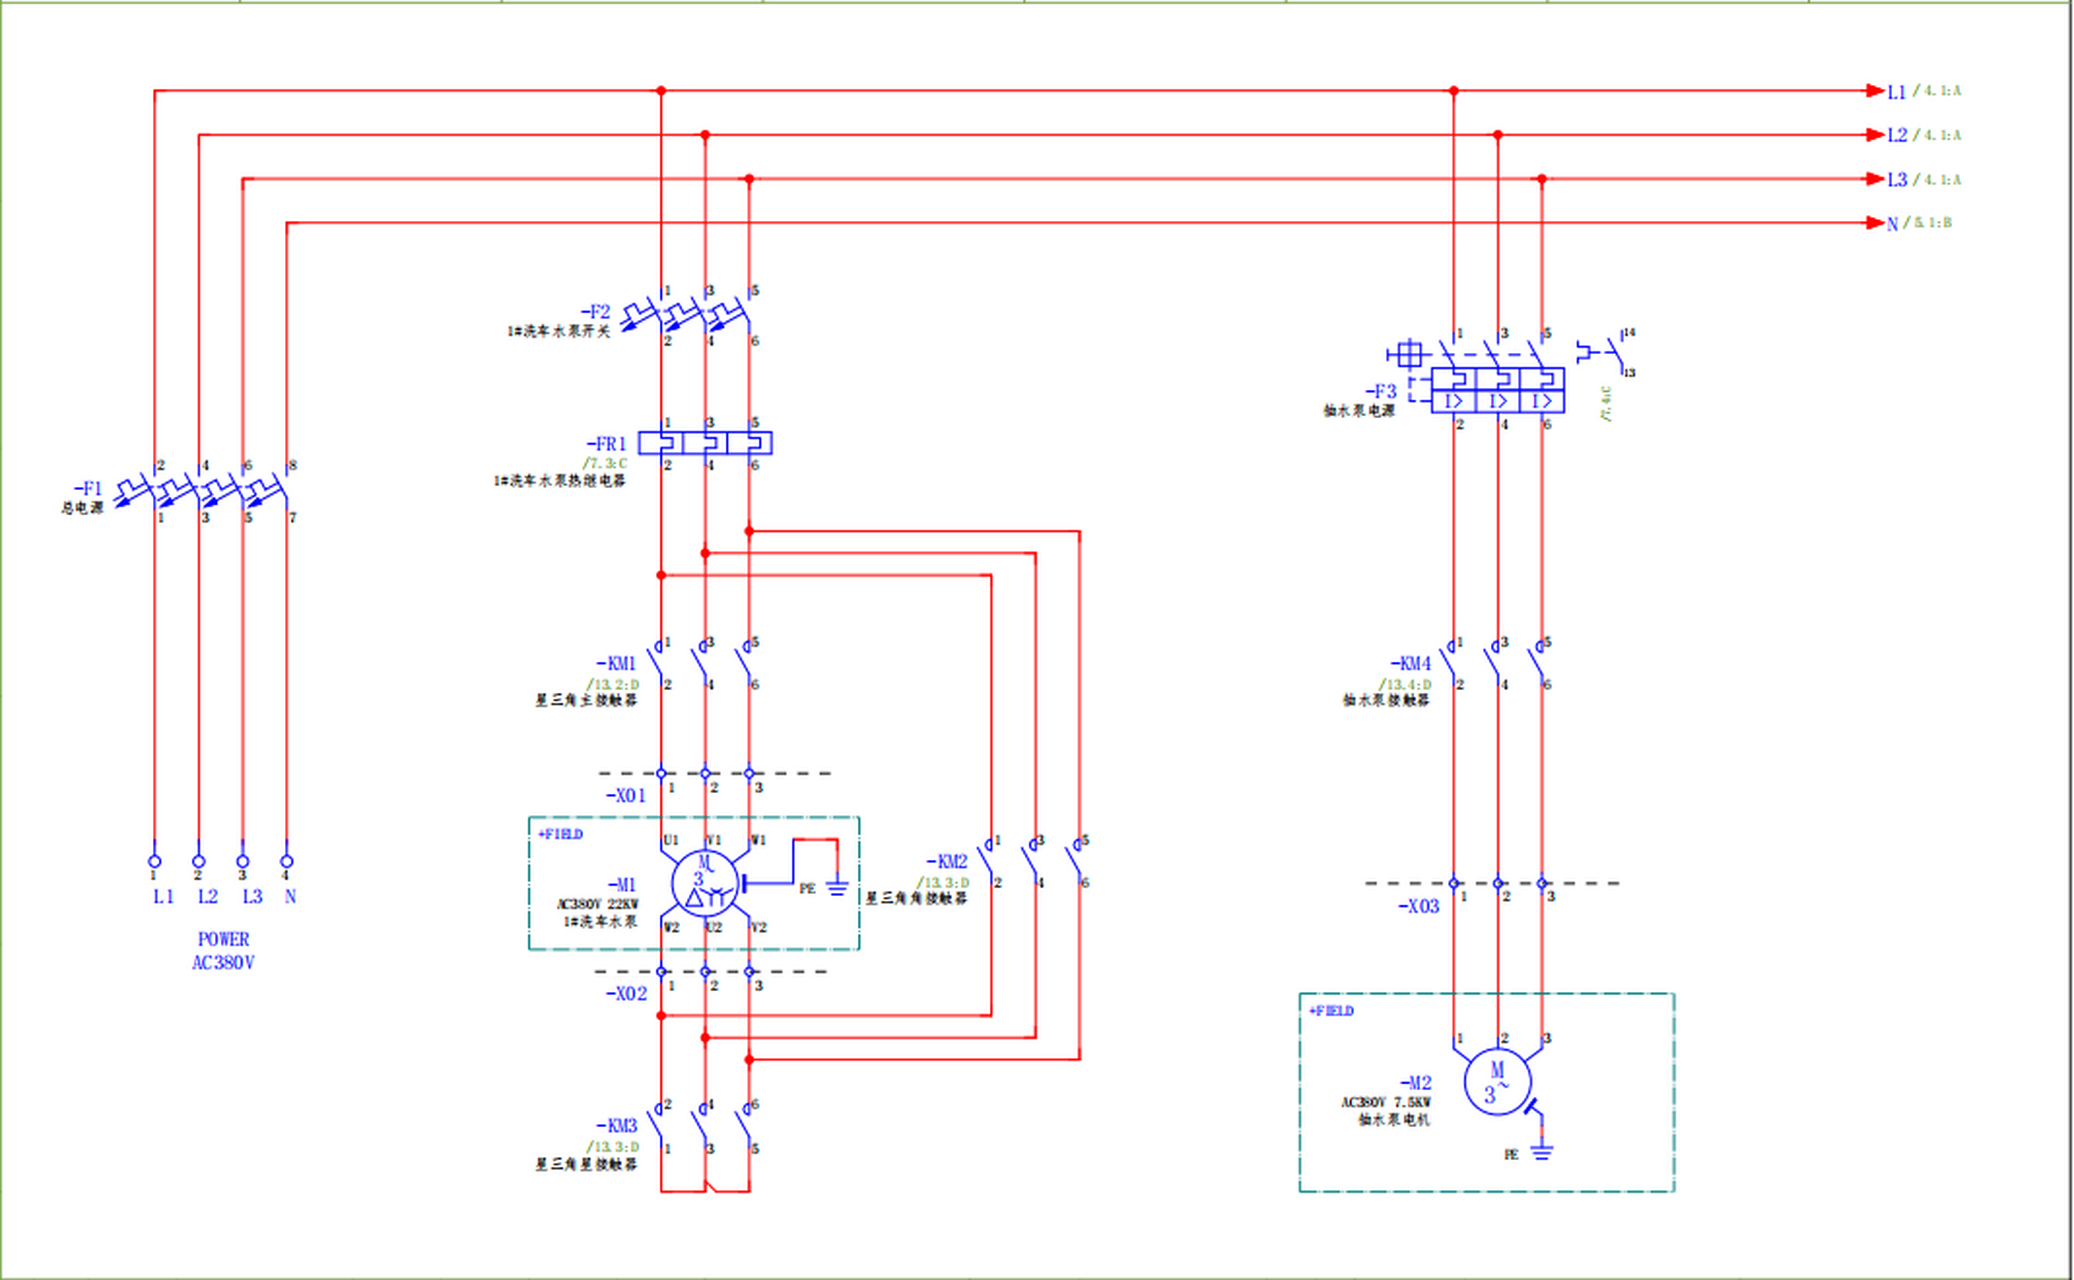Screen dimensions: 2074x1280
Task: Select the FR1 thermal overload relay block
Action: (x=705, y=443)
